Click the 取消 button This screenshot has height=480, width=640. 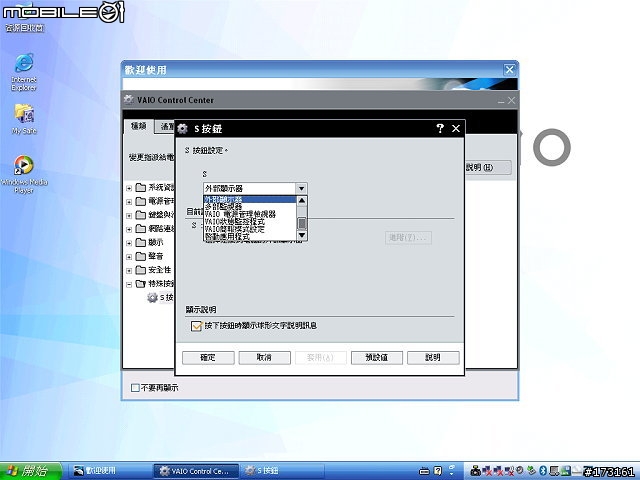[264, 358]
